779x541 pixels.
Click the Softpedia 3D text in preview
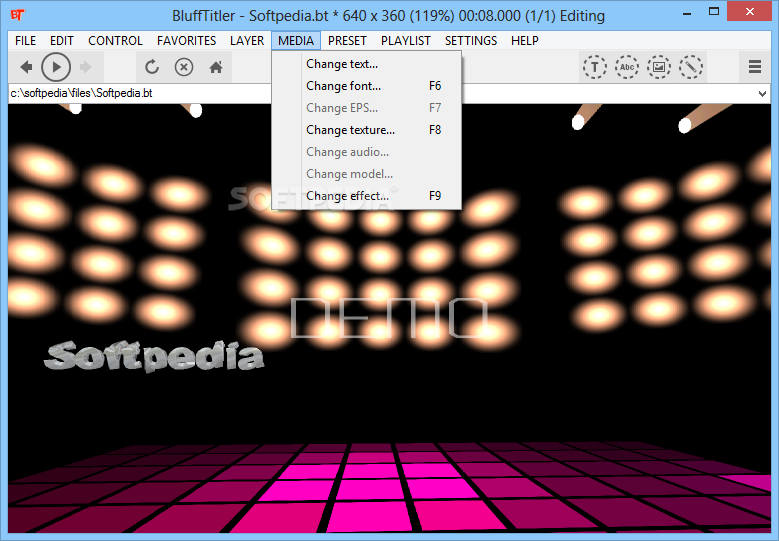[x=154, y=356]
